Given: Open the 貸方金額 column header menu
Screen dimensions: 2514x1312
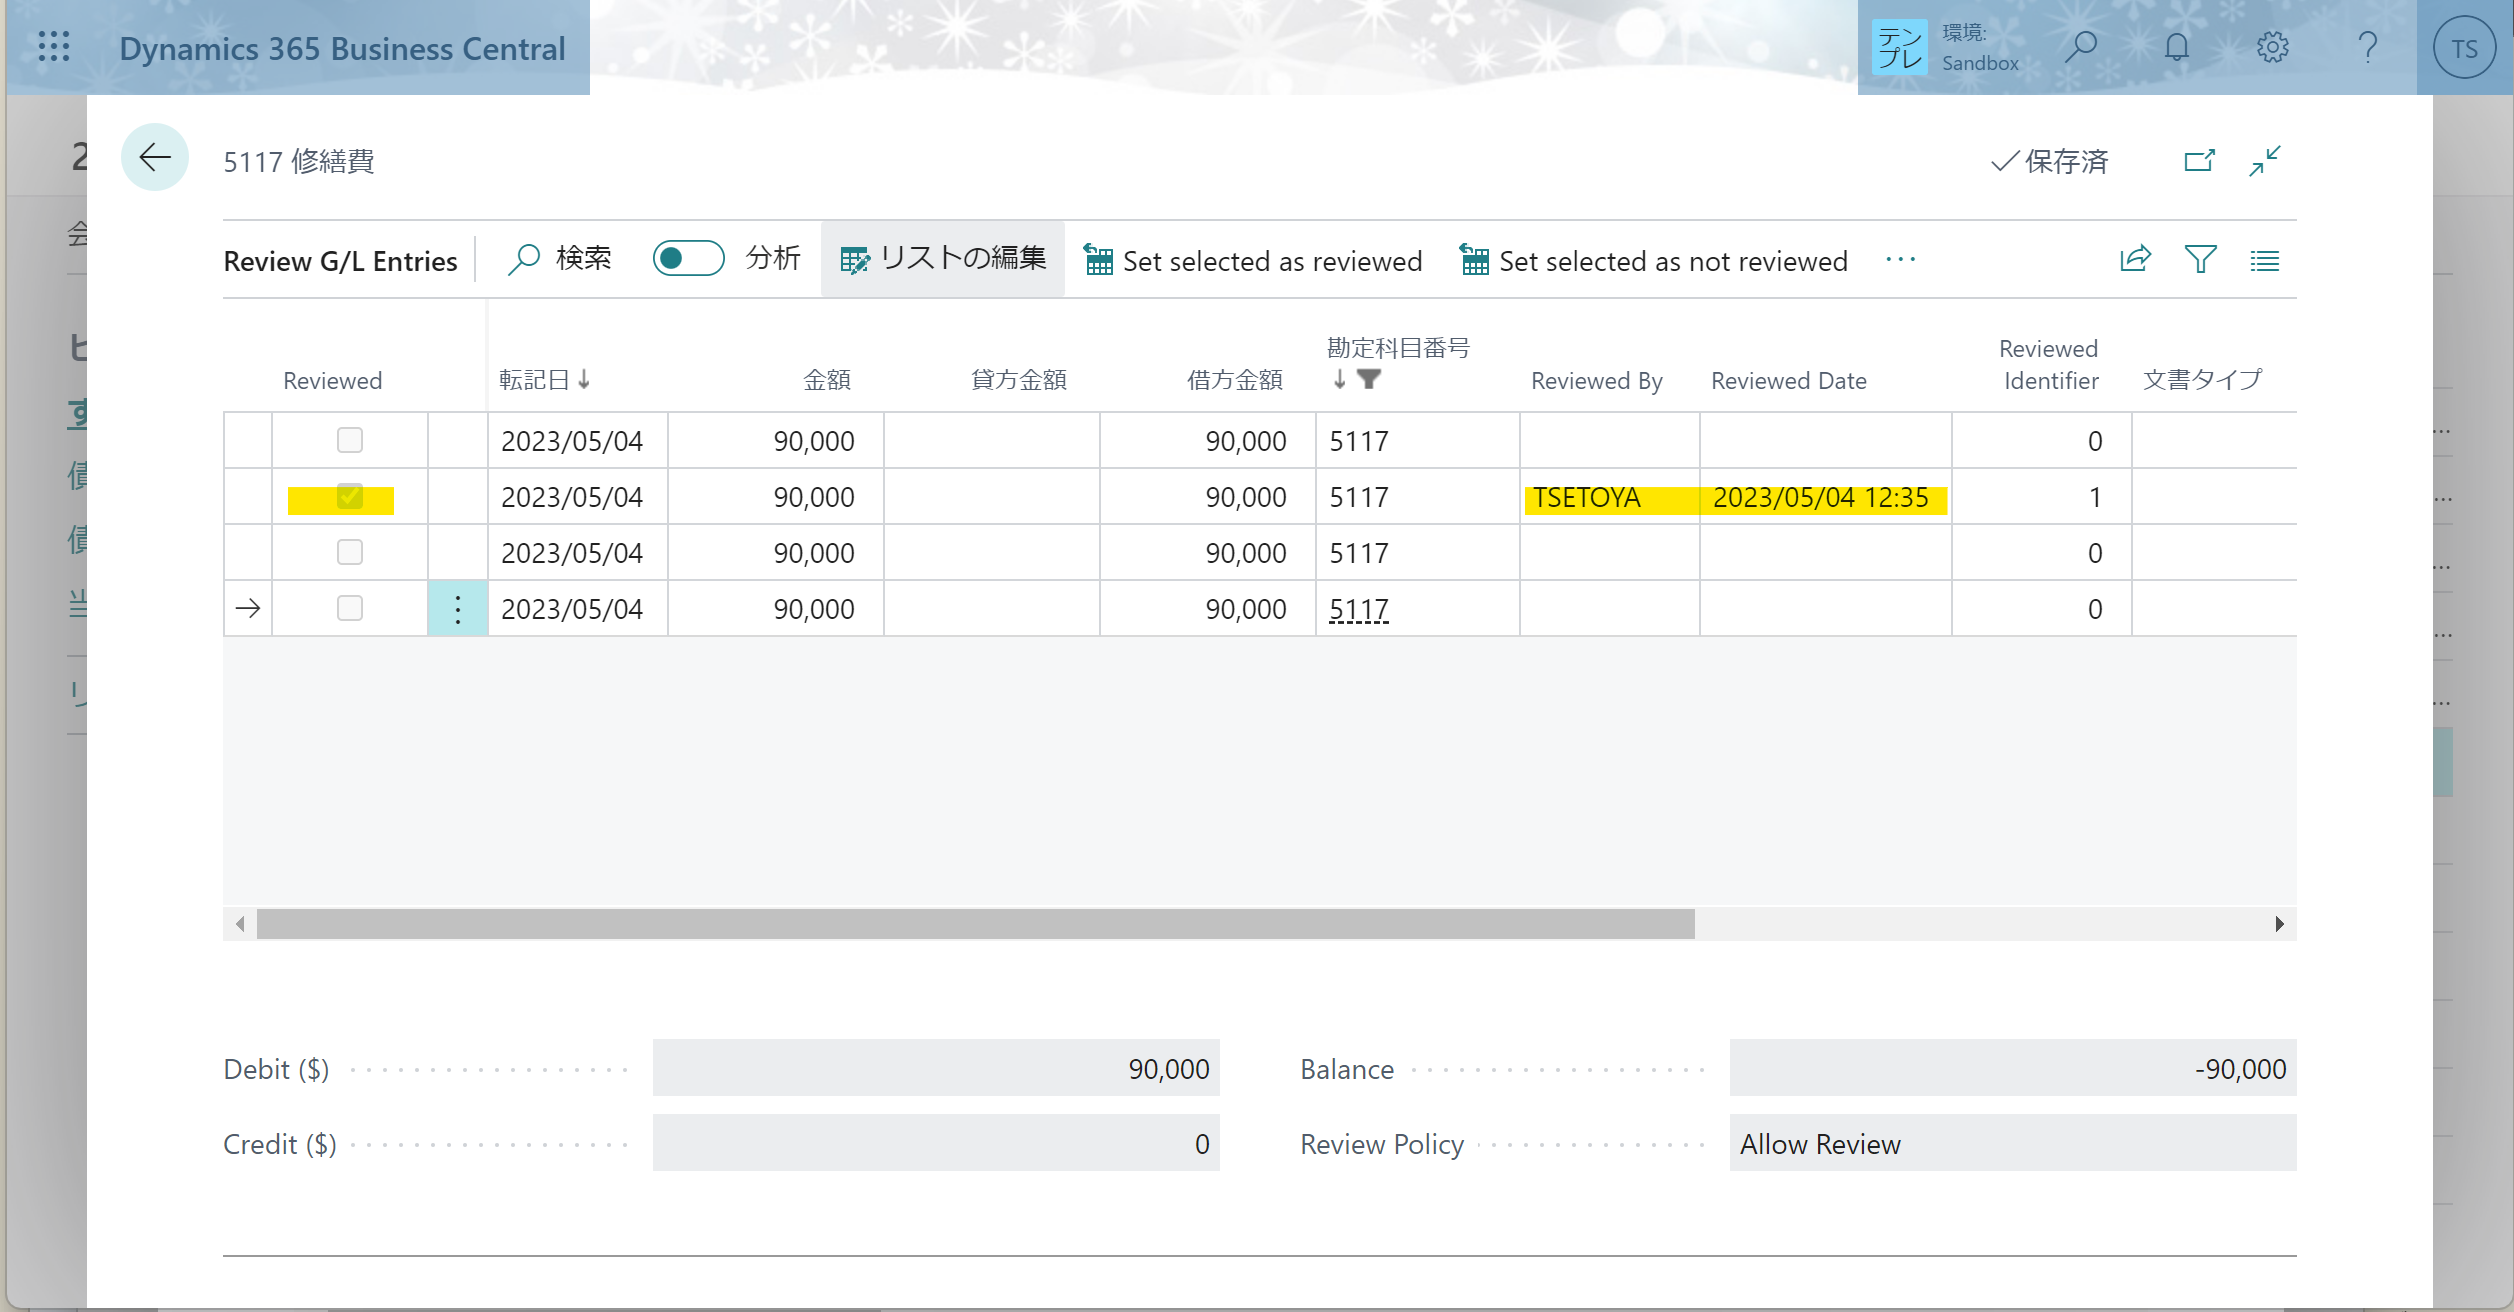Looking at the screenshot, I should pos(1019,380).
